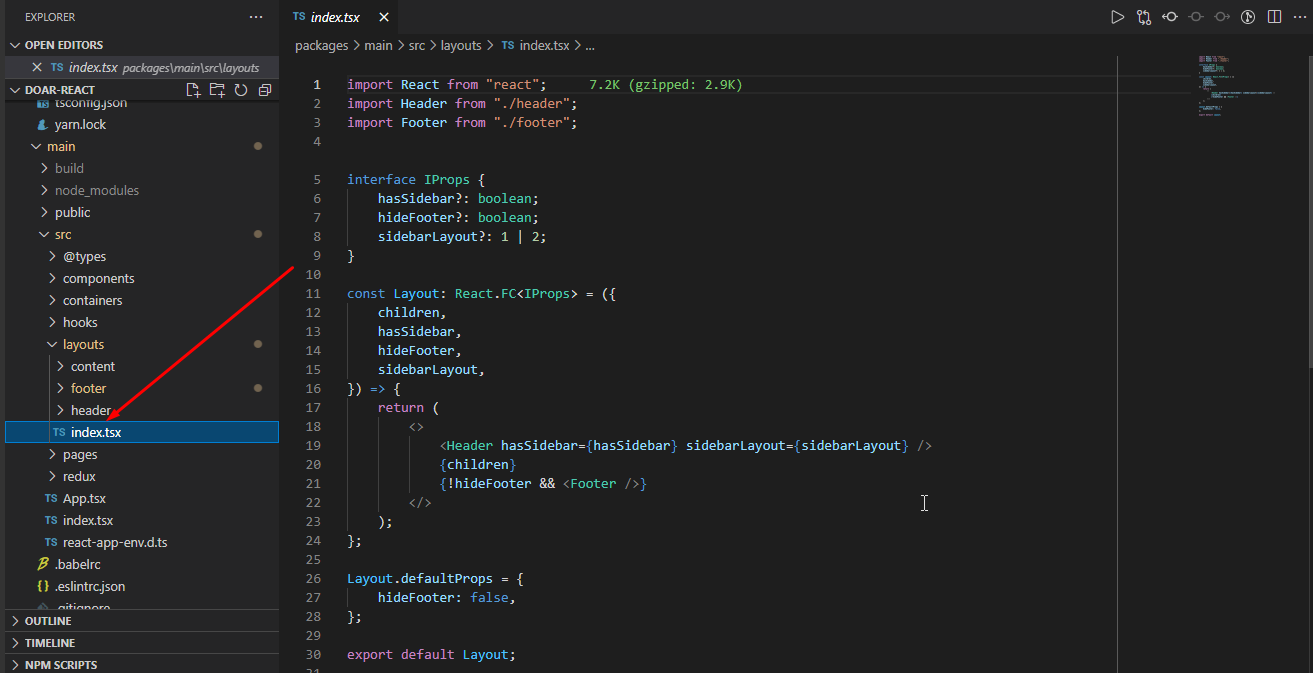Refresh the DOAR-REACT explorer
The width and height of the screenshot is (1313, 673).
[x=241, y=90]
